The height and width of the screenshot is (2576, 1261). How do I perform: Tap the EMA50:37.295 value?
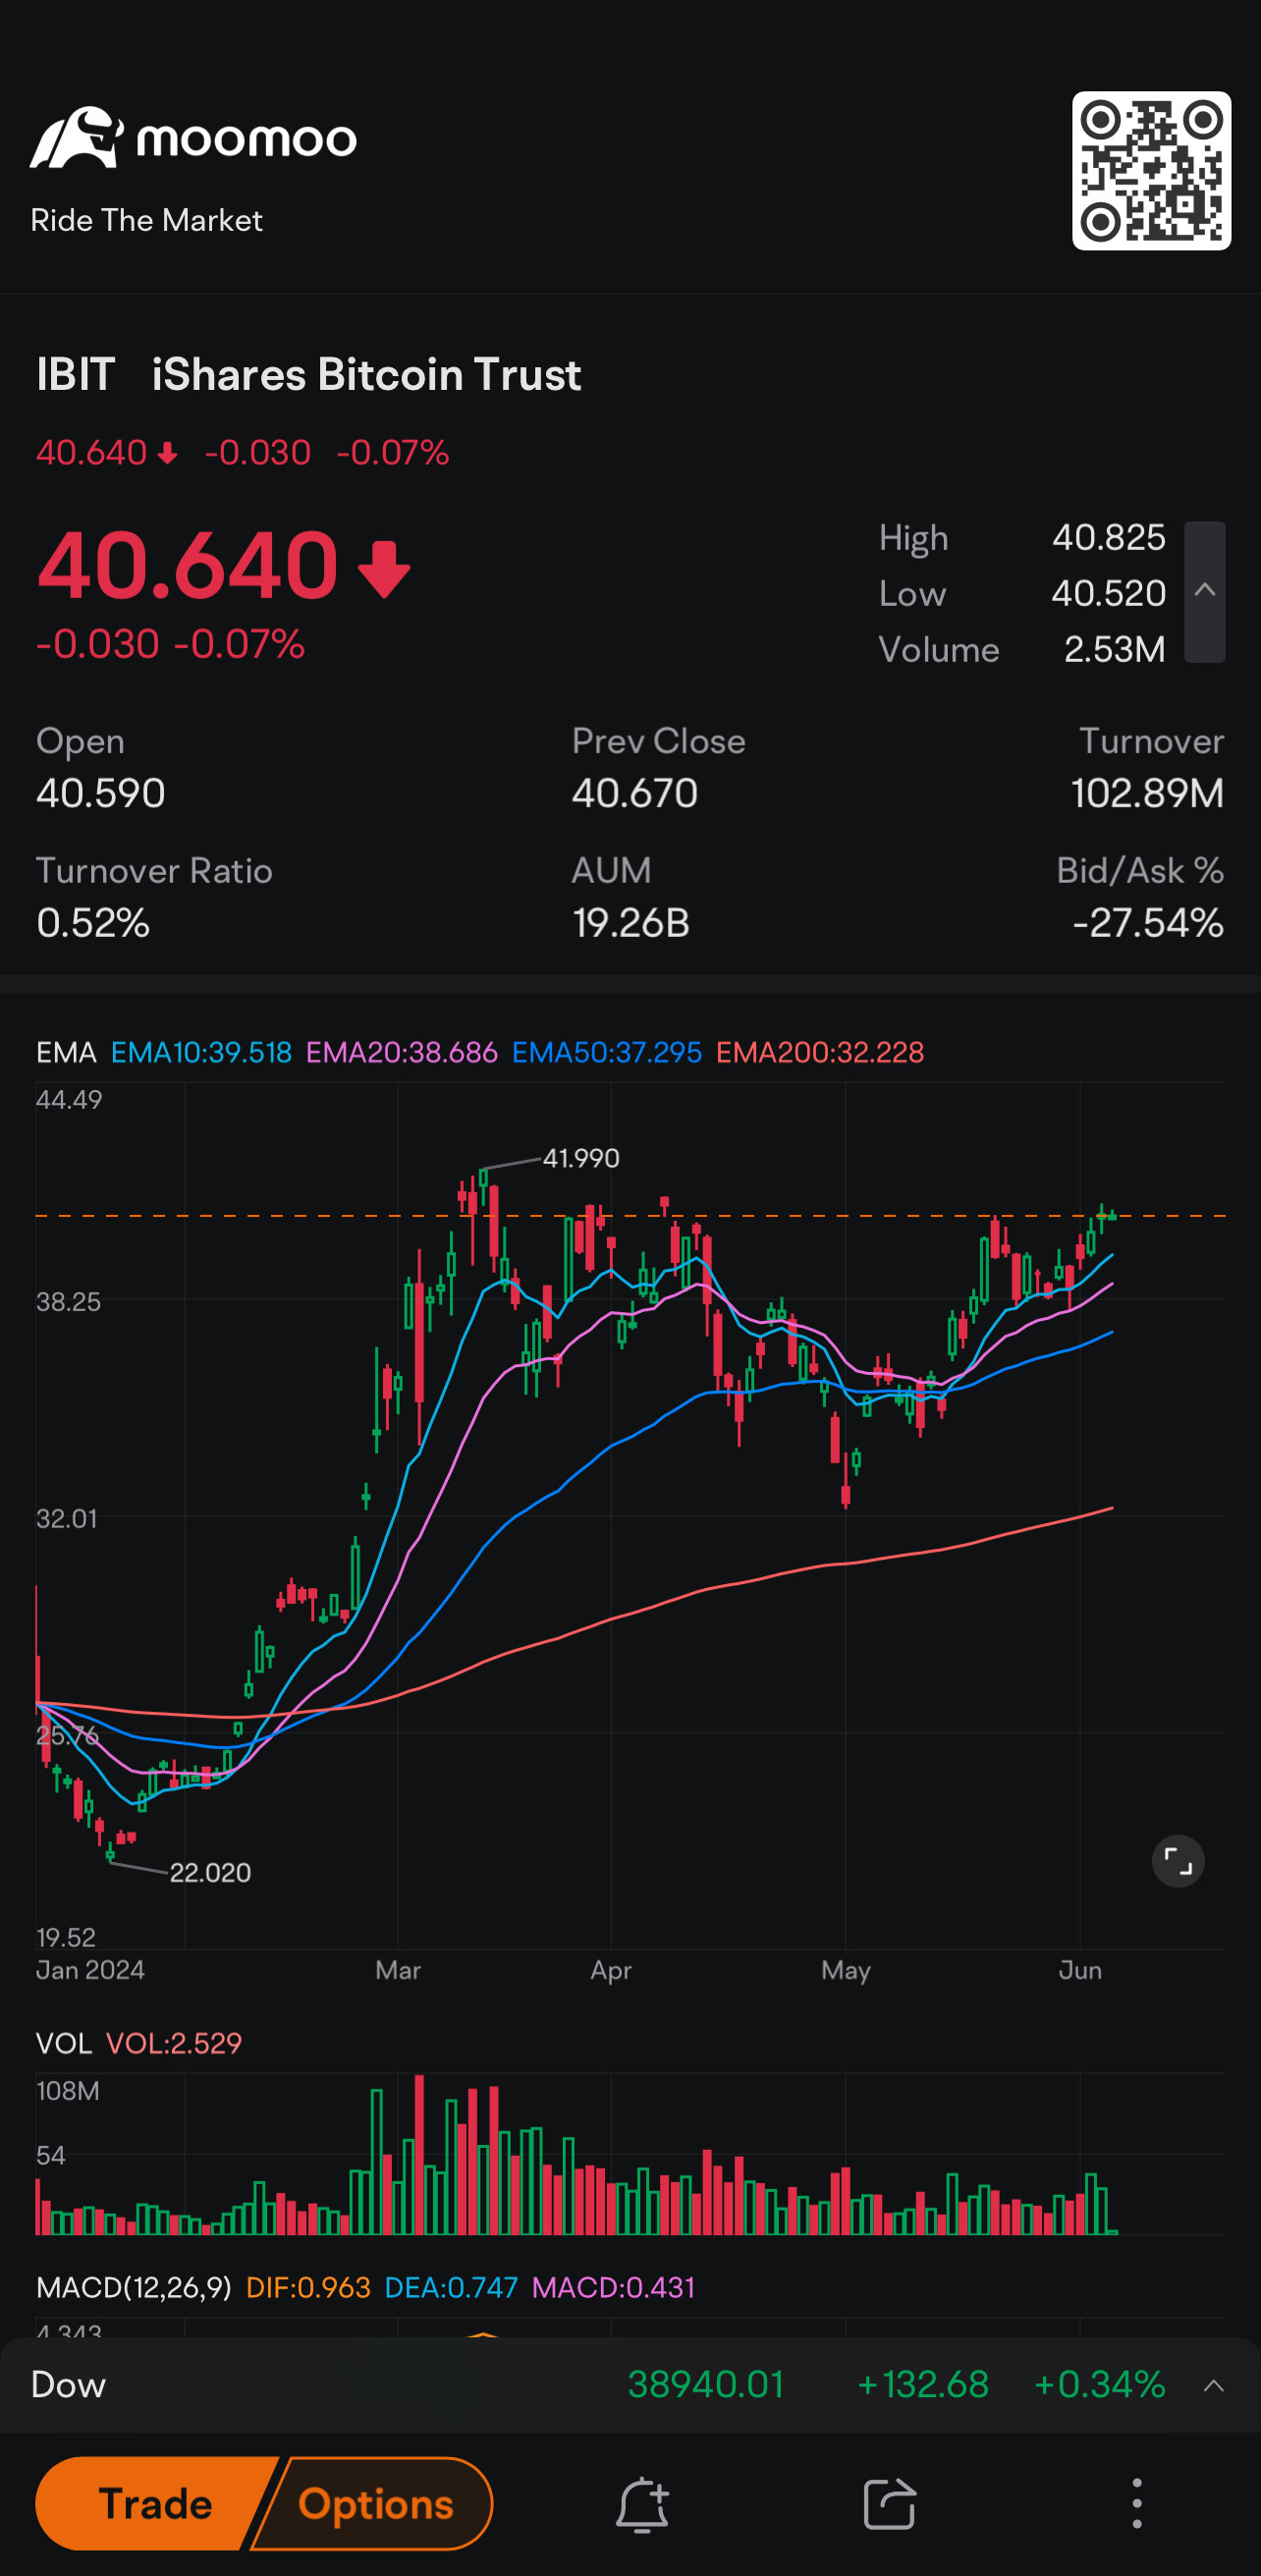click(607, 1052)
